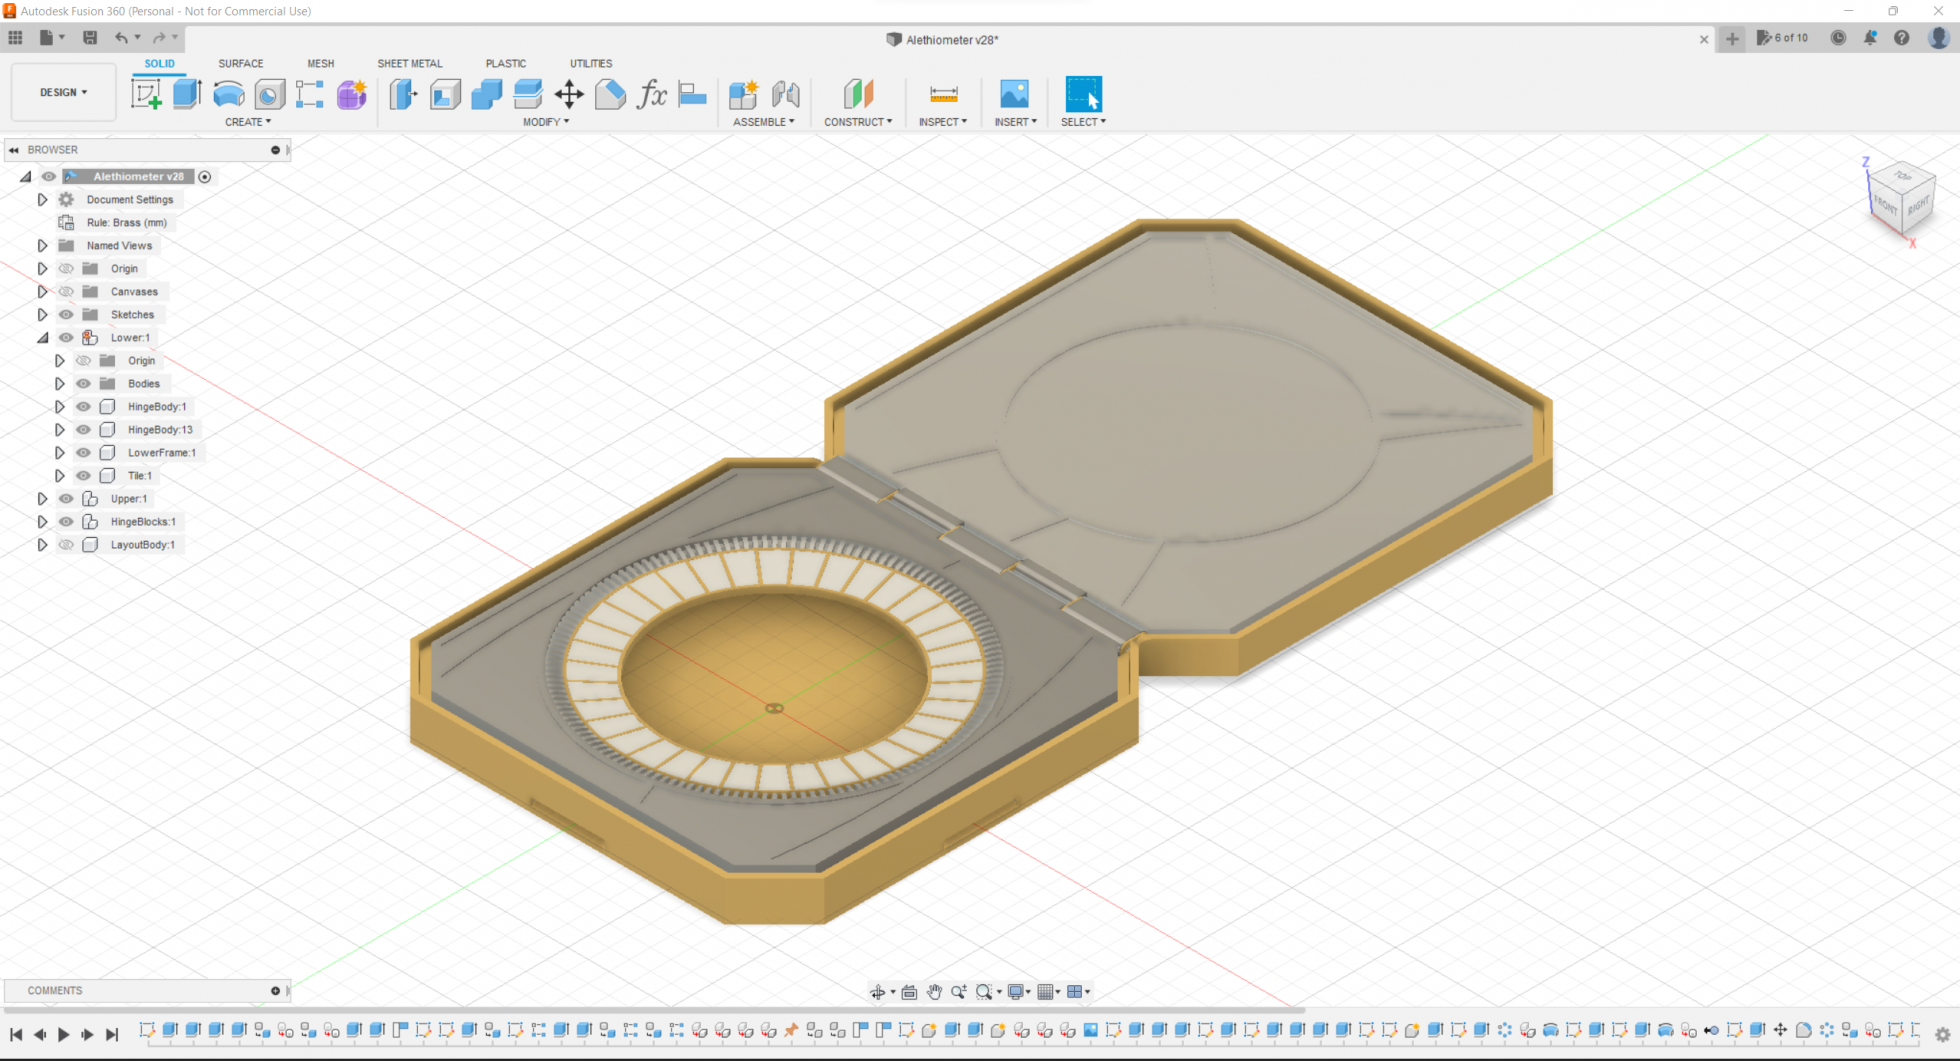Open the Design workspace dropdown
Image resolution: width=1960 pixels, height=1061 pixels.
pyautogui.click(x=63, y=92)
